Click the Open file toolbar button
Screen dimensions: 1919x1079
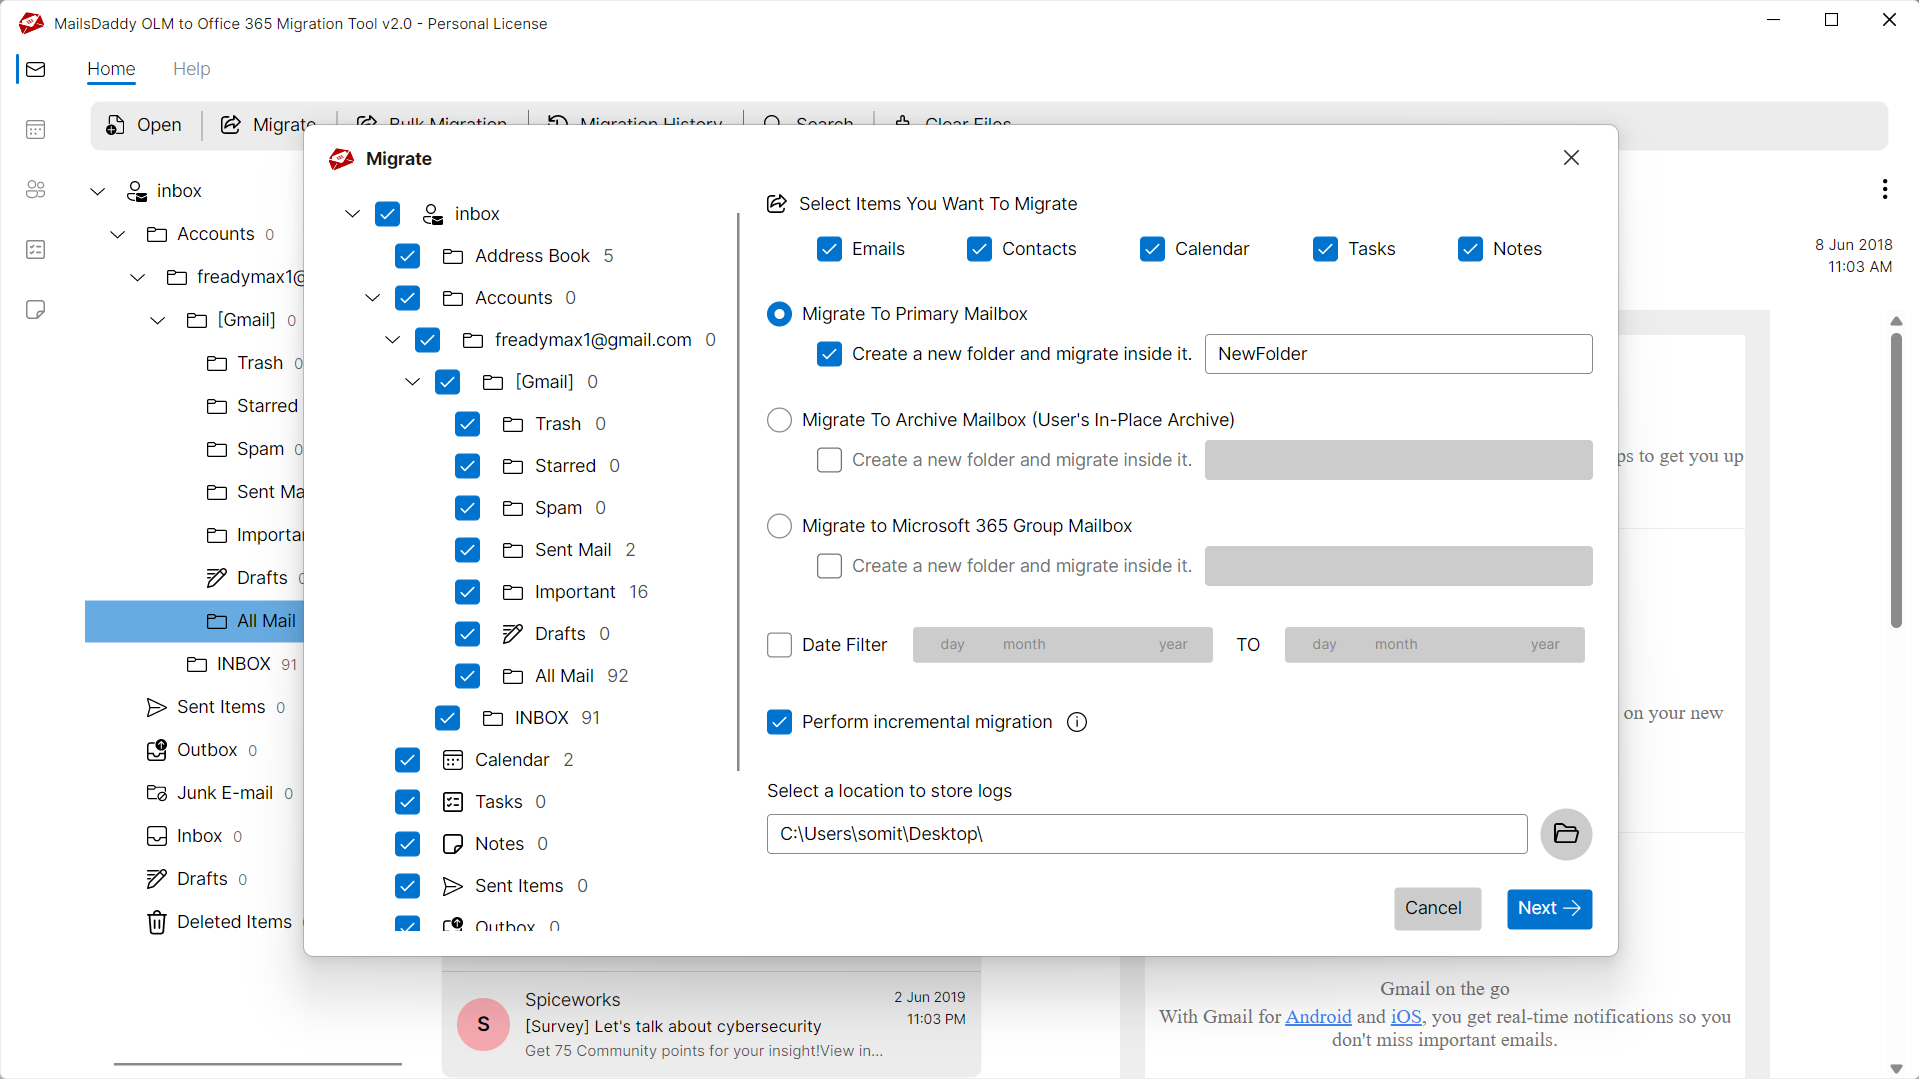tap(144, 125)
